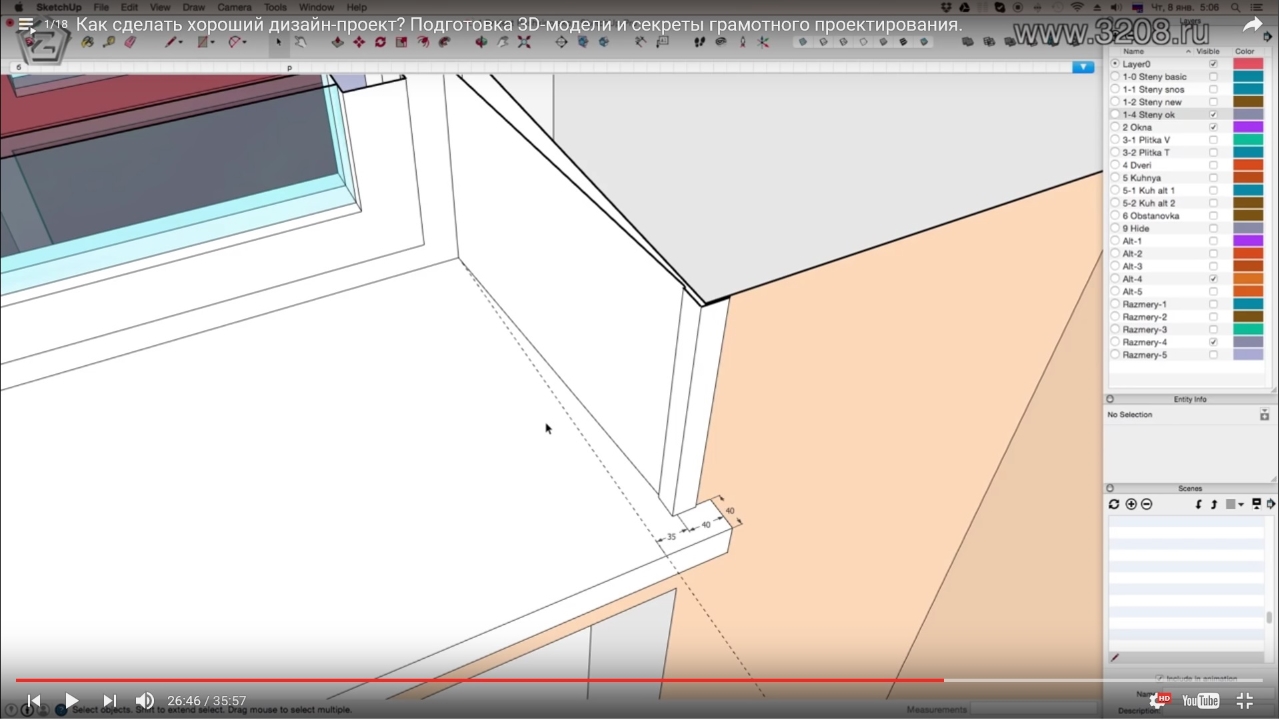This screenshot has height=720, width=1280.
Task: Mute the video volume
Action: point(145,701)
